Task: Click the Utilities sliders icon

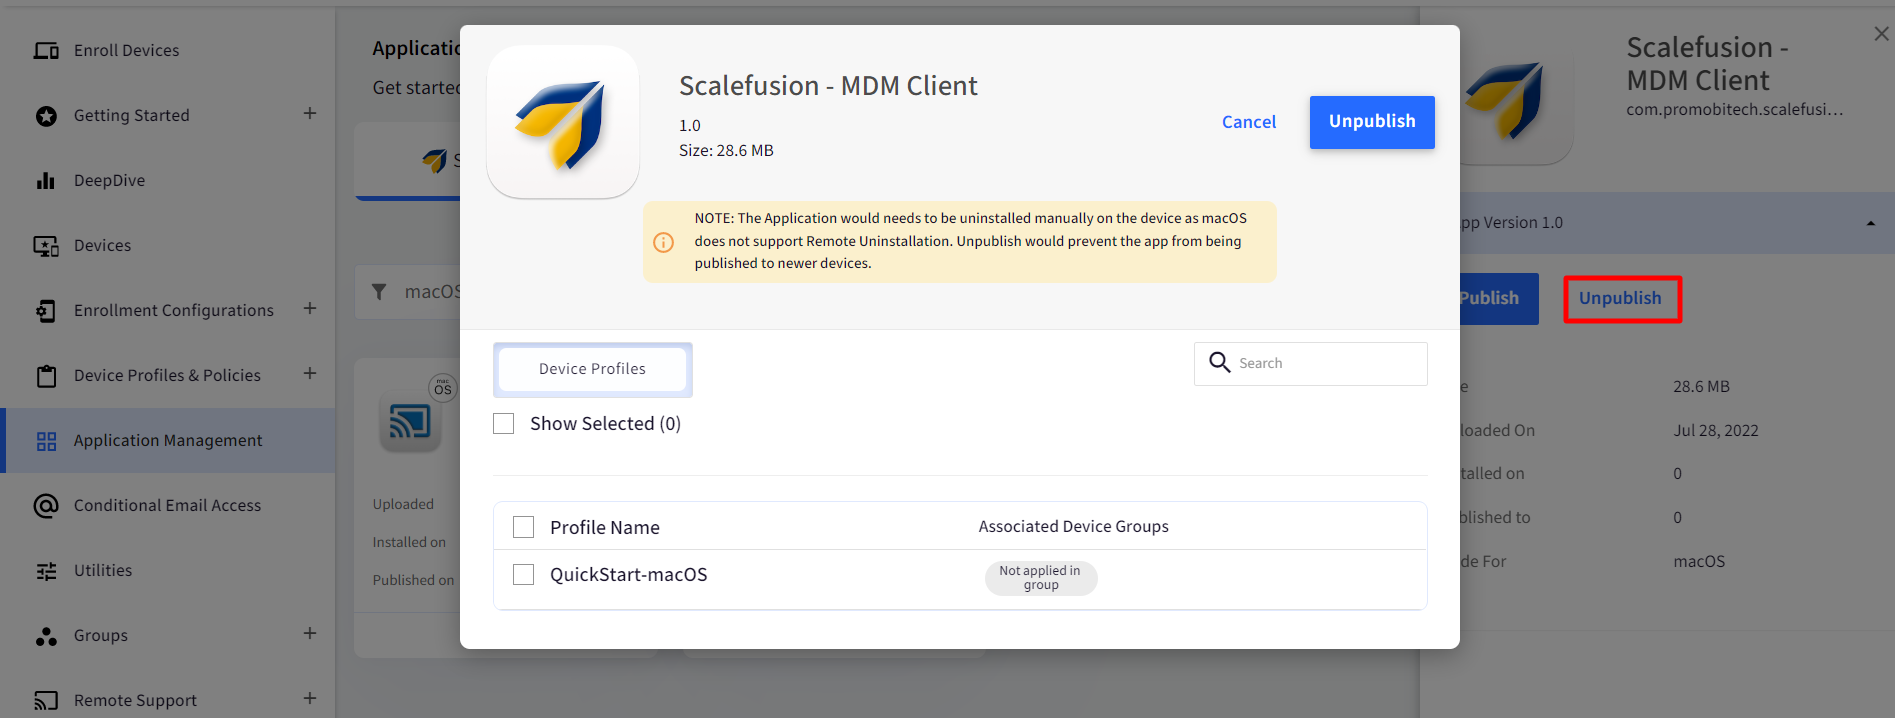Action: (x=46, y=571)
